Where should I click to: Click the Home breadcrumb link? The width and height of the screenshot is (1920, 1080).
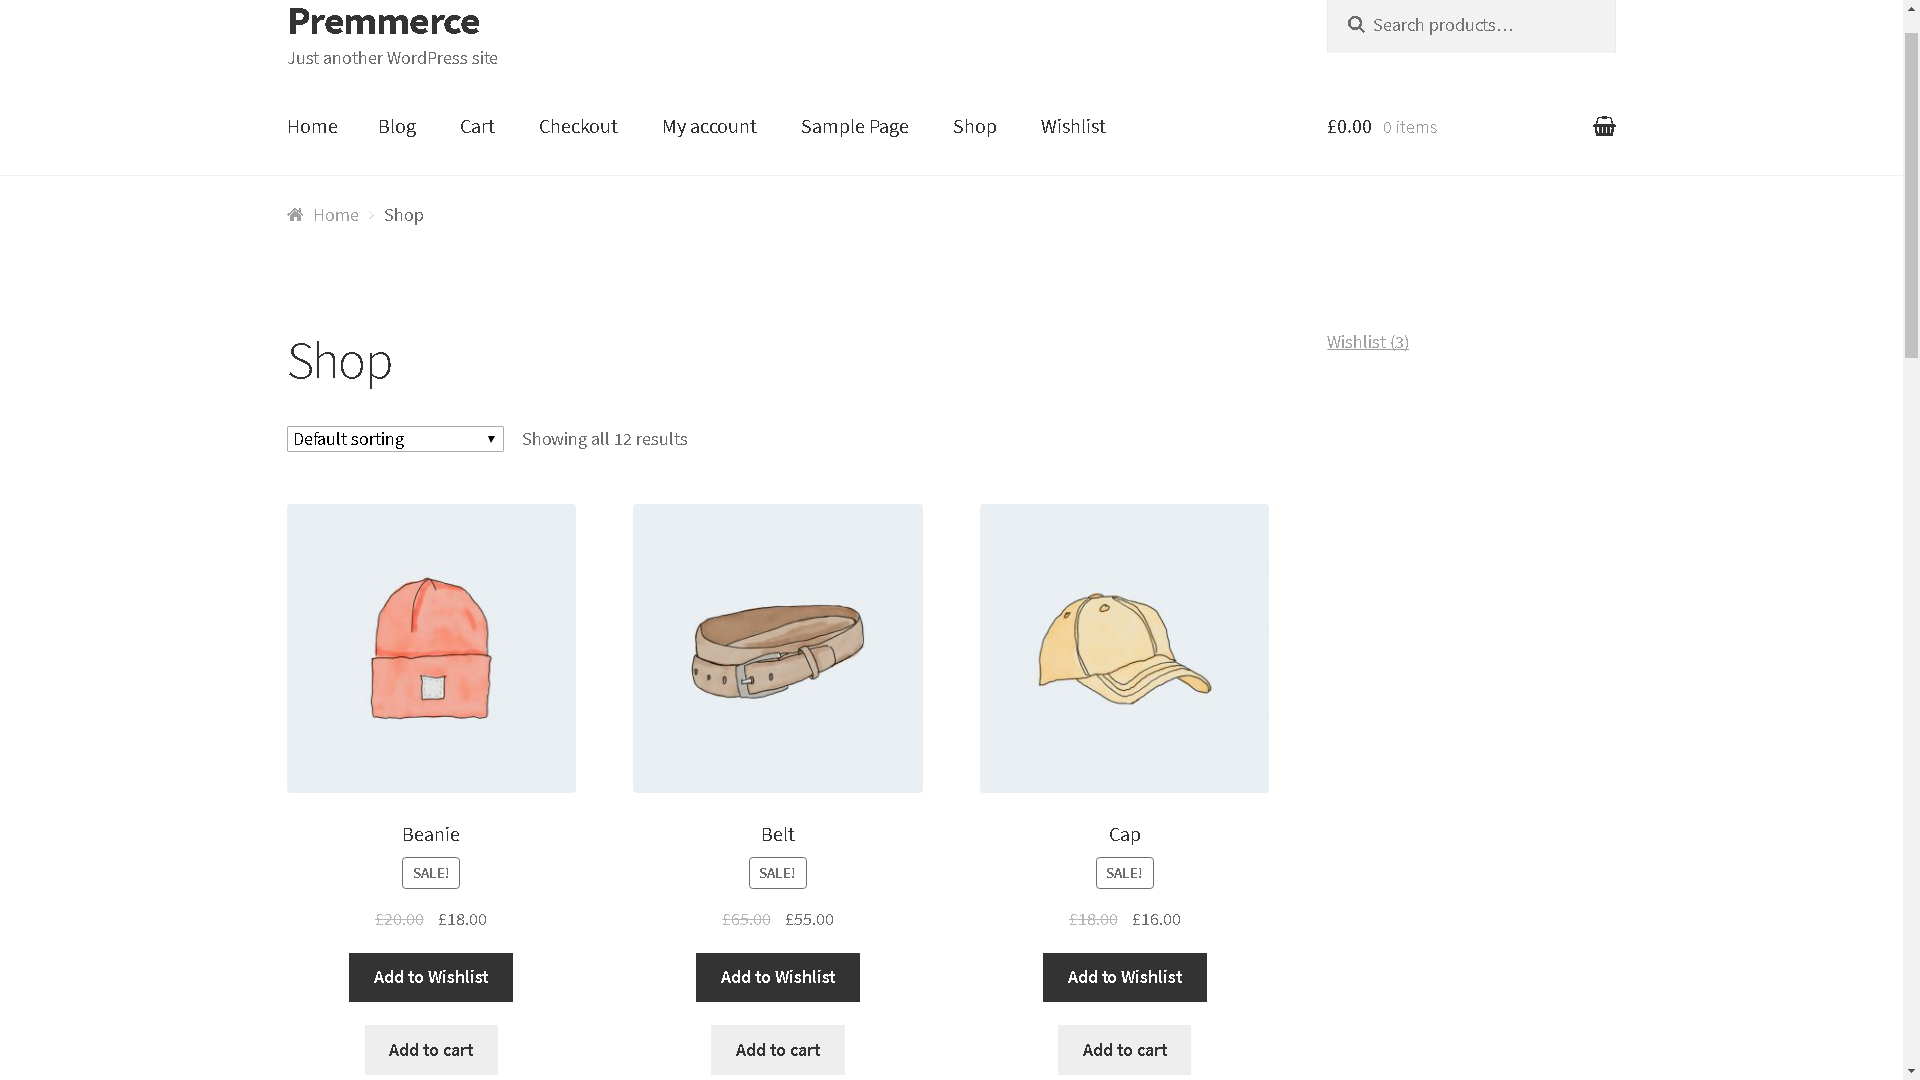pyautogui.click(x=335, y=215)
